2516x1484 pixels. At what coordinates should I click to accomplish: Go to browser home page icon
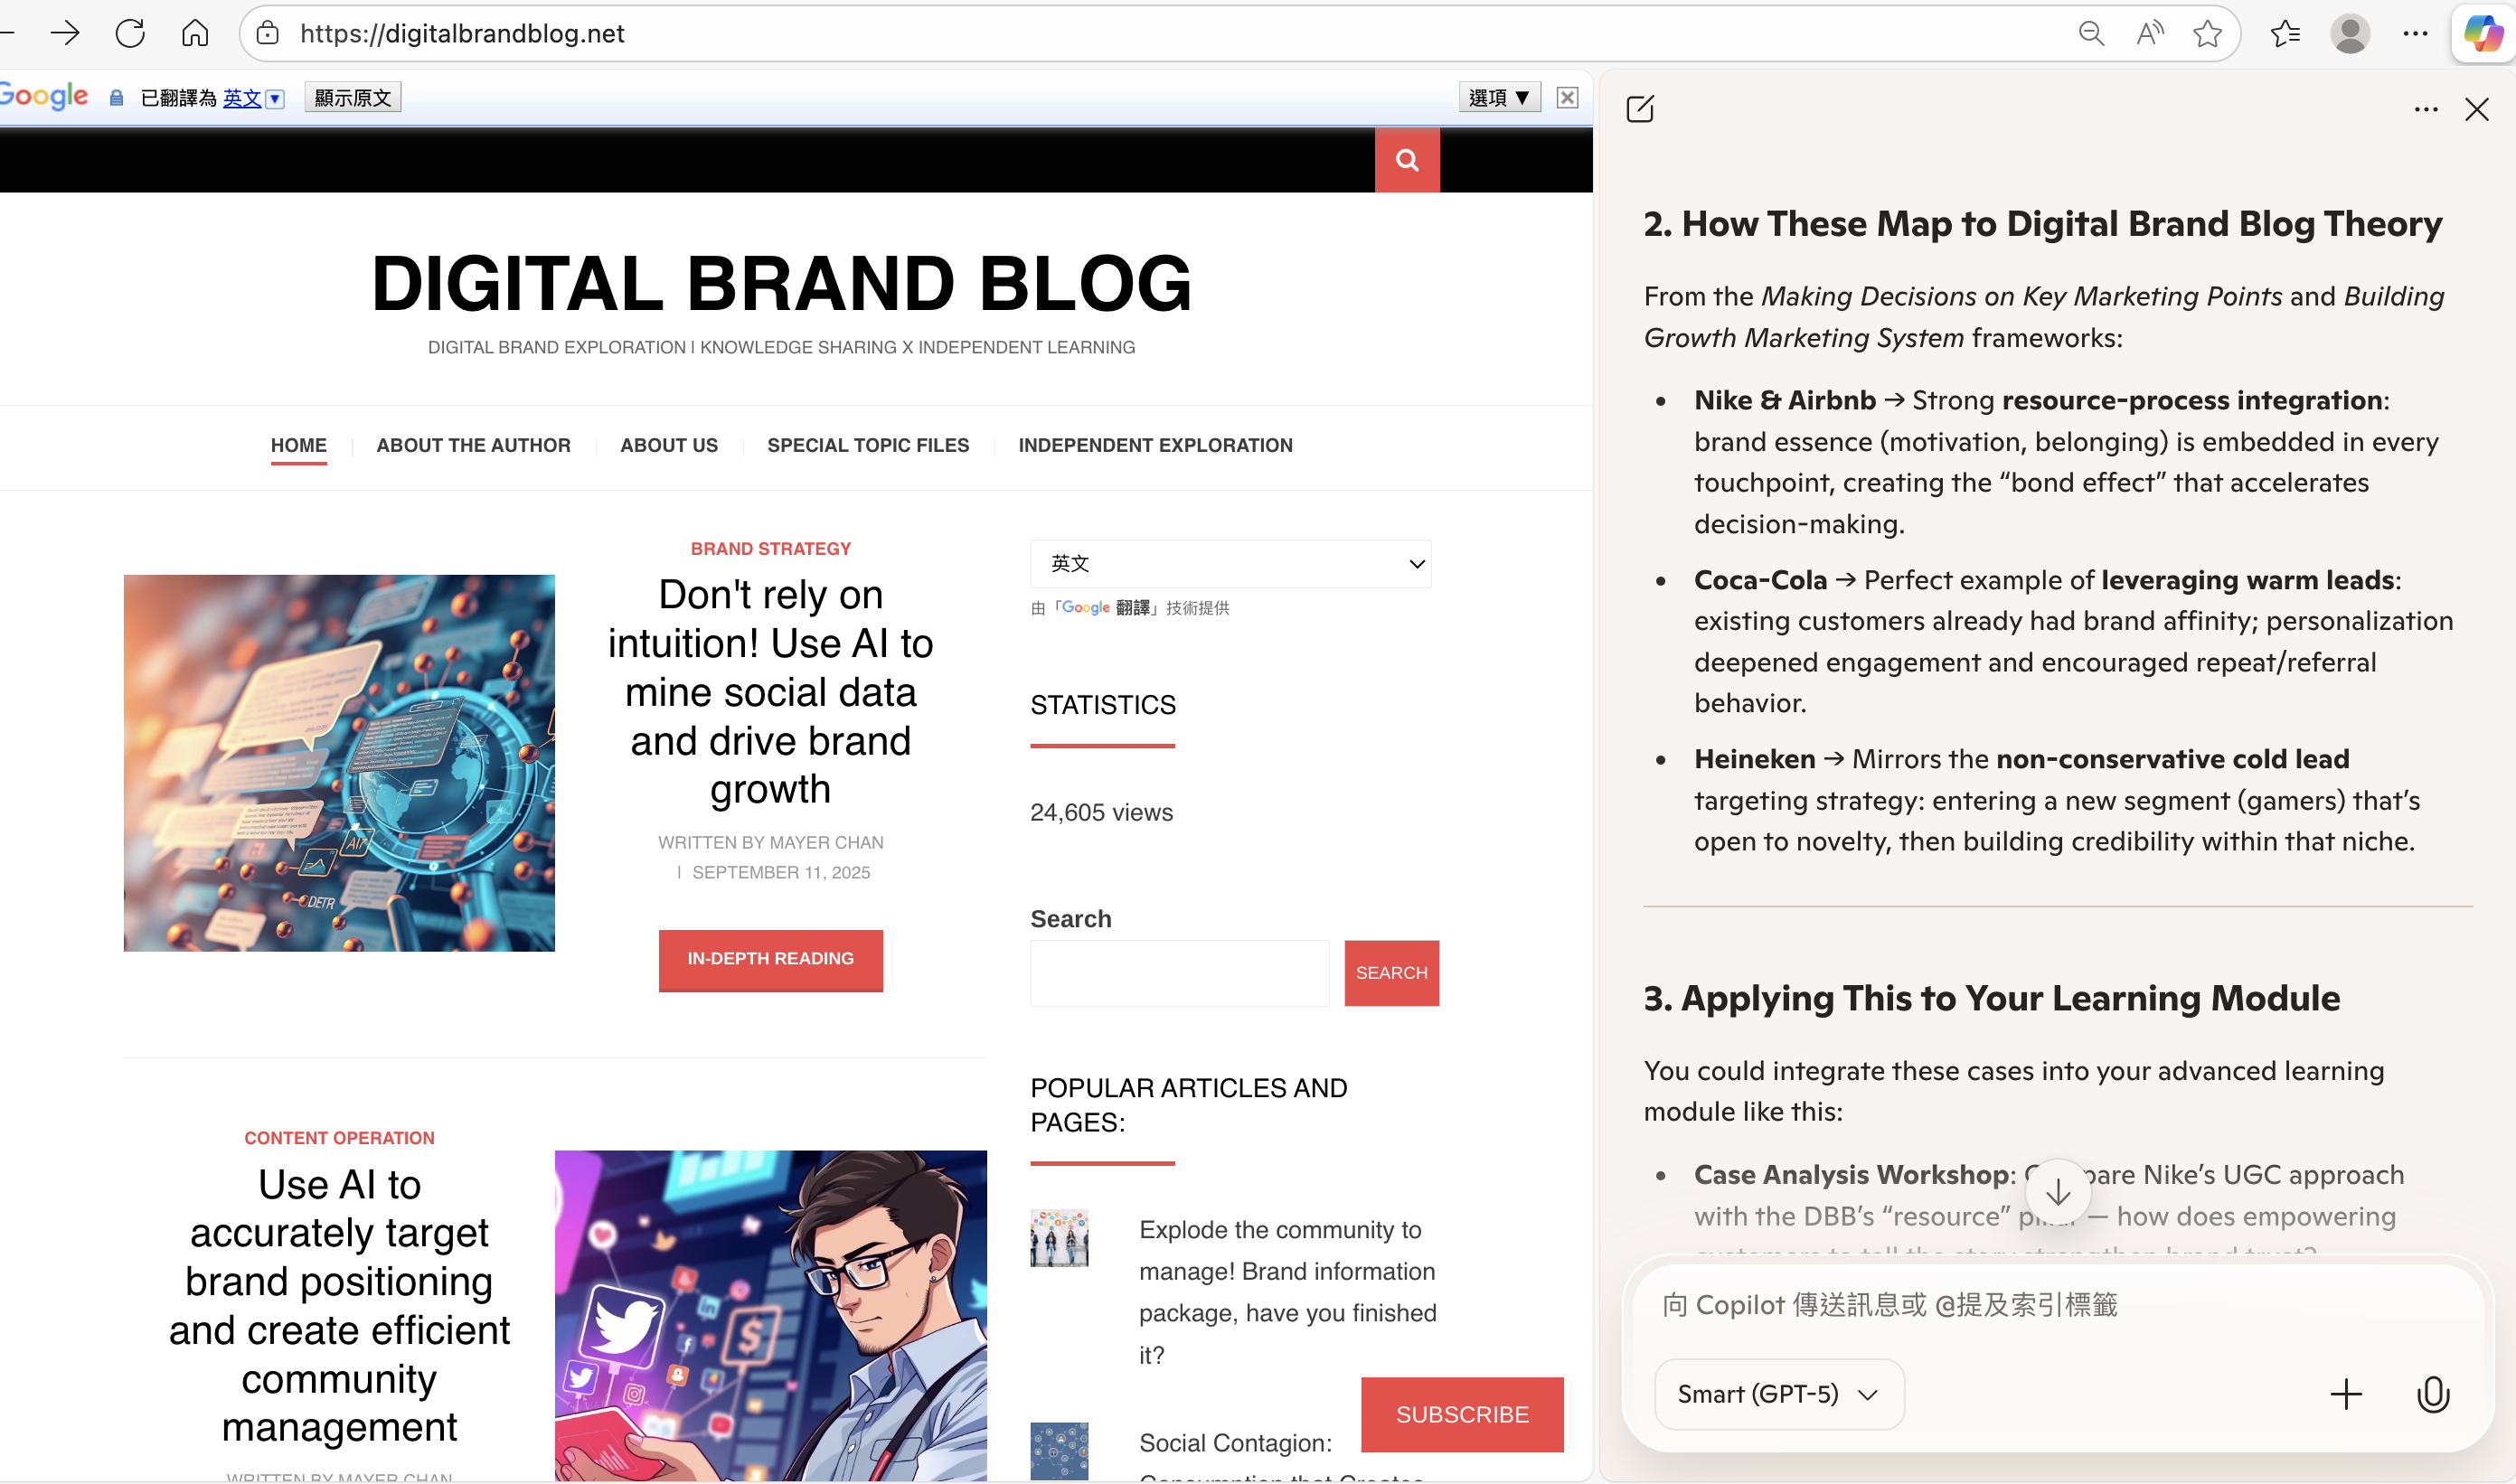[x=195, y=33]
